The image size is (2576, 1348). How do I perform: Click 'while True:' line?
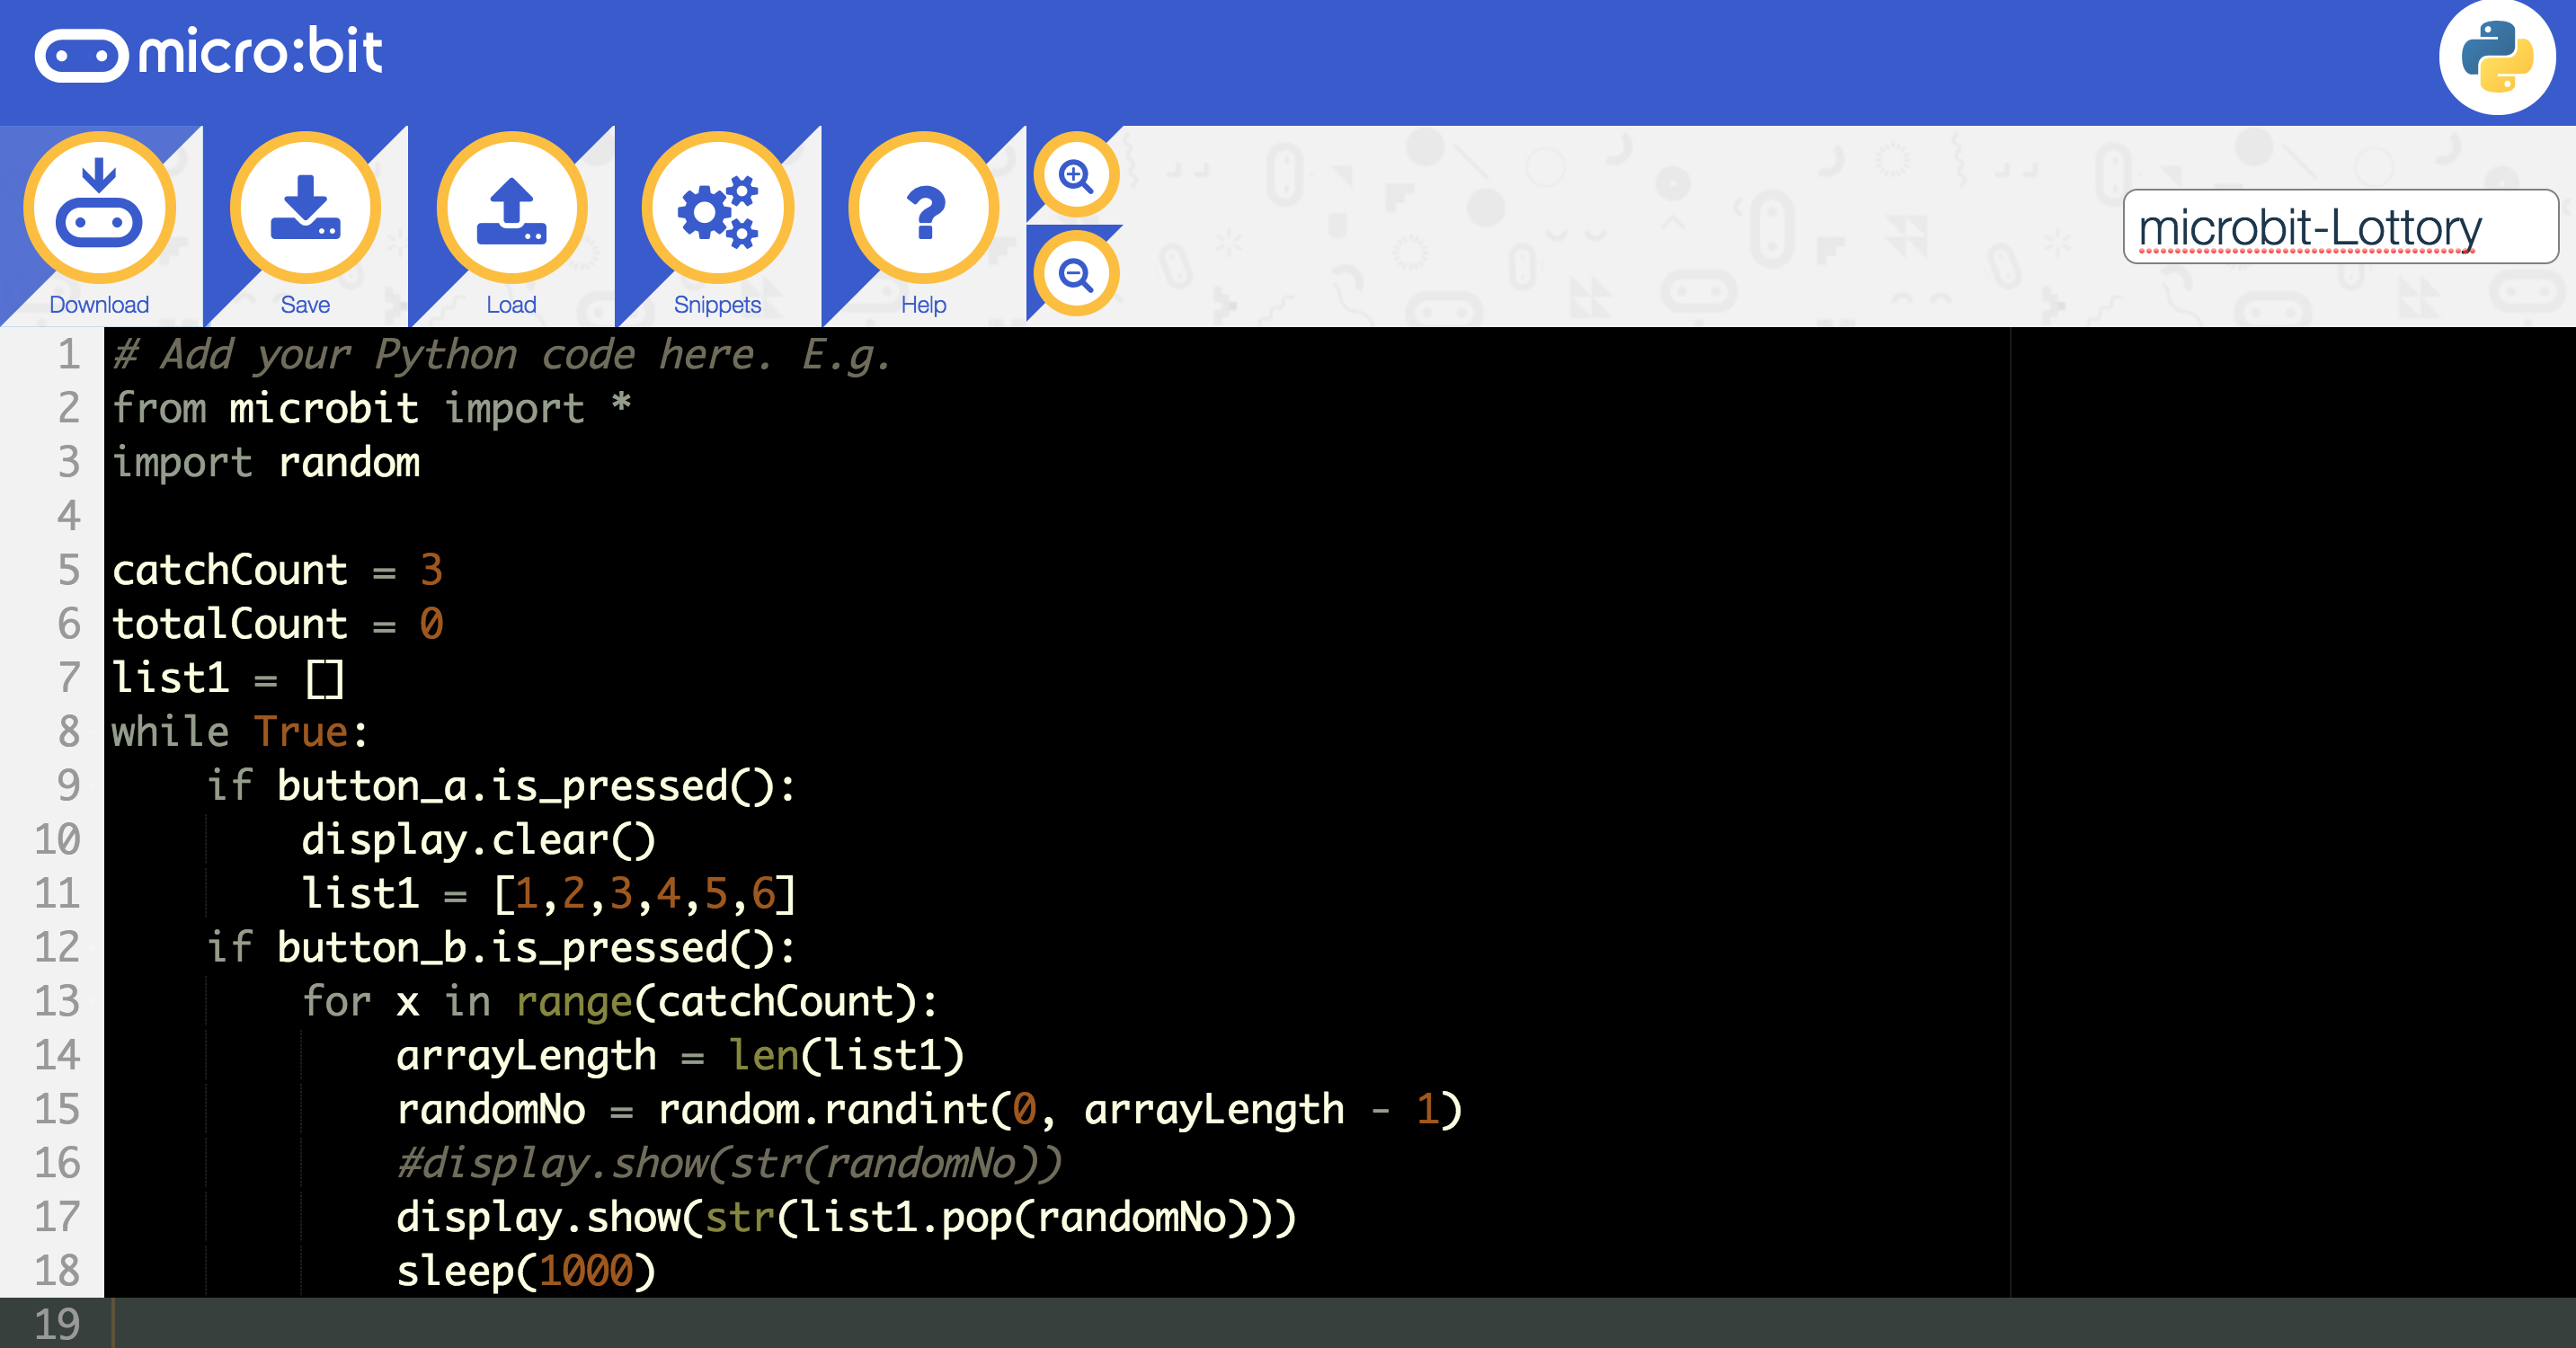click(240, 732)
